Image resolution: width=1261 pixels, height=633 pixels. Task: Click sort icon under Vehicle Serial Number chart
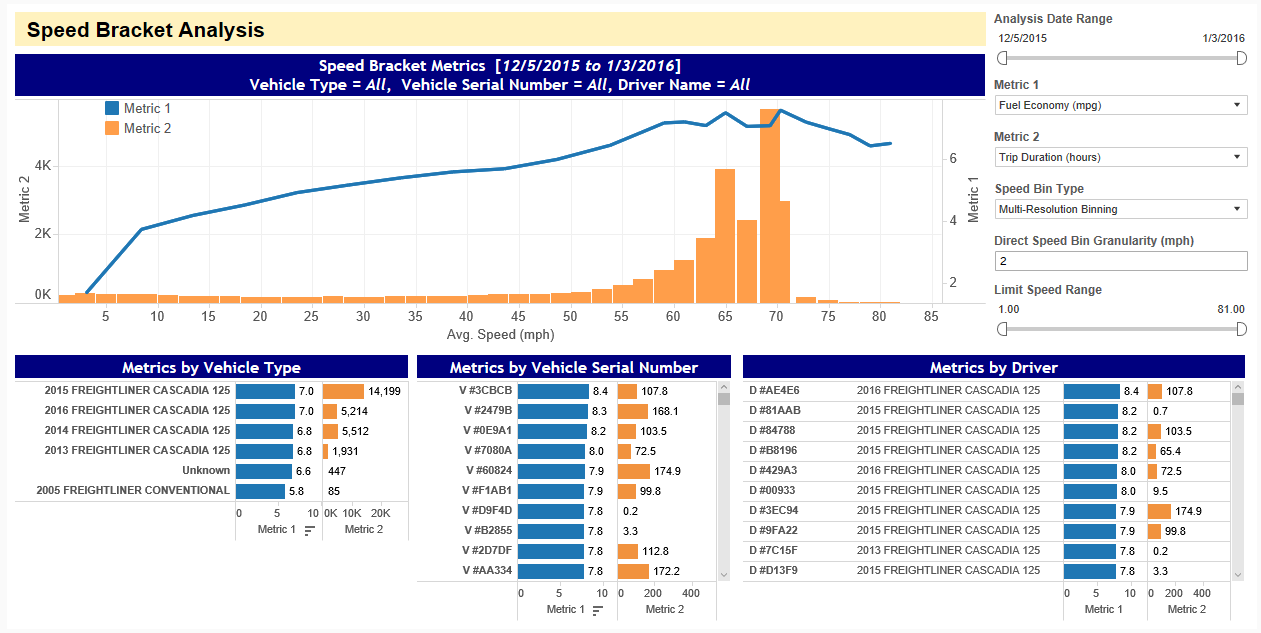point(598,610)
